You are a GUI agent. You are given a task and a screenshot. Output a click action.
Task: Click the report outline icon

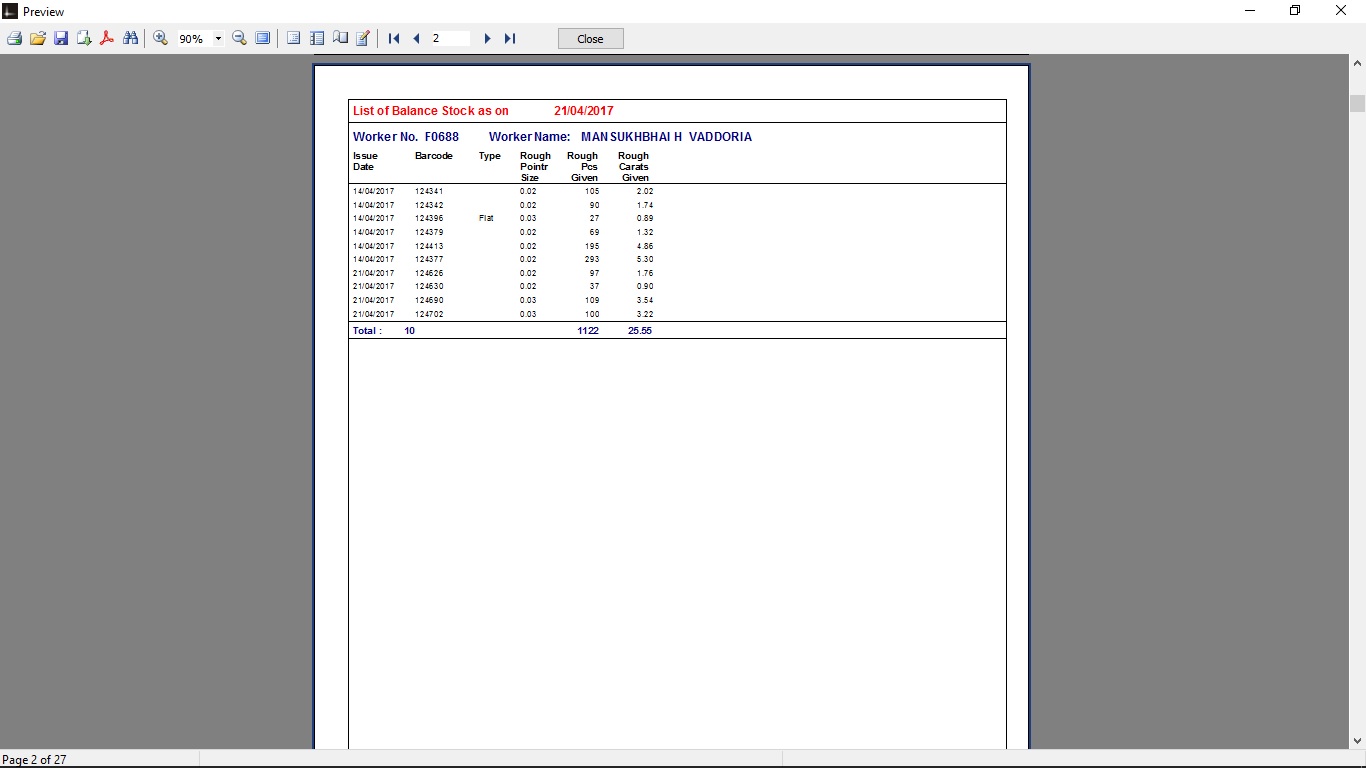point(294,38)
